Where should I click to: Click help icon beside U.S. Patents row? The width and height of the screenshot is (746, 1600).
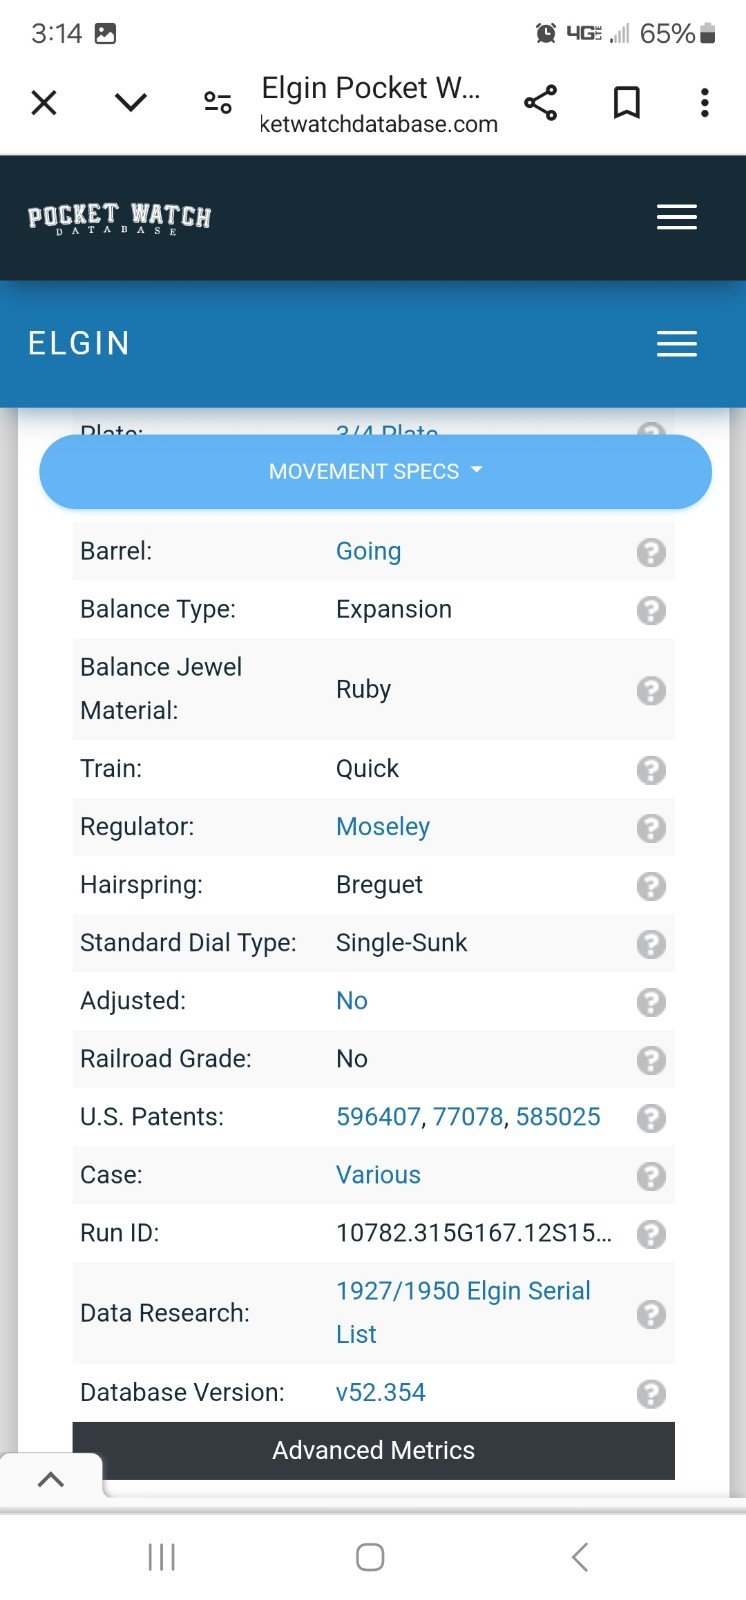651,1118
